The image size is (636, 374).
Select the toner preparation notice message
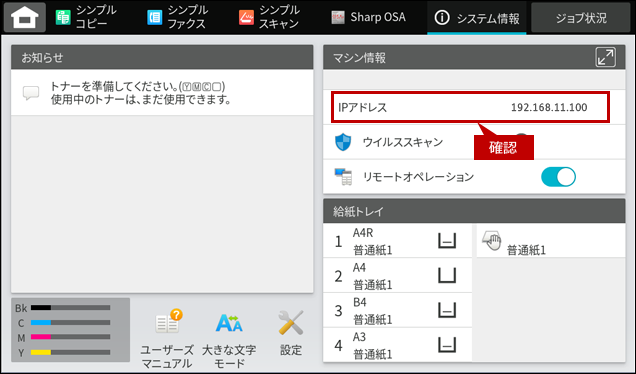click(x=162, y=92)
